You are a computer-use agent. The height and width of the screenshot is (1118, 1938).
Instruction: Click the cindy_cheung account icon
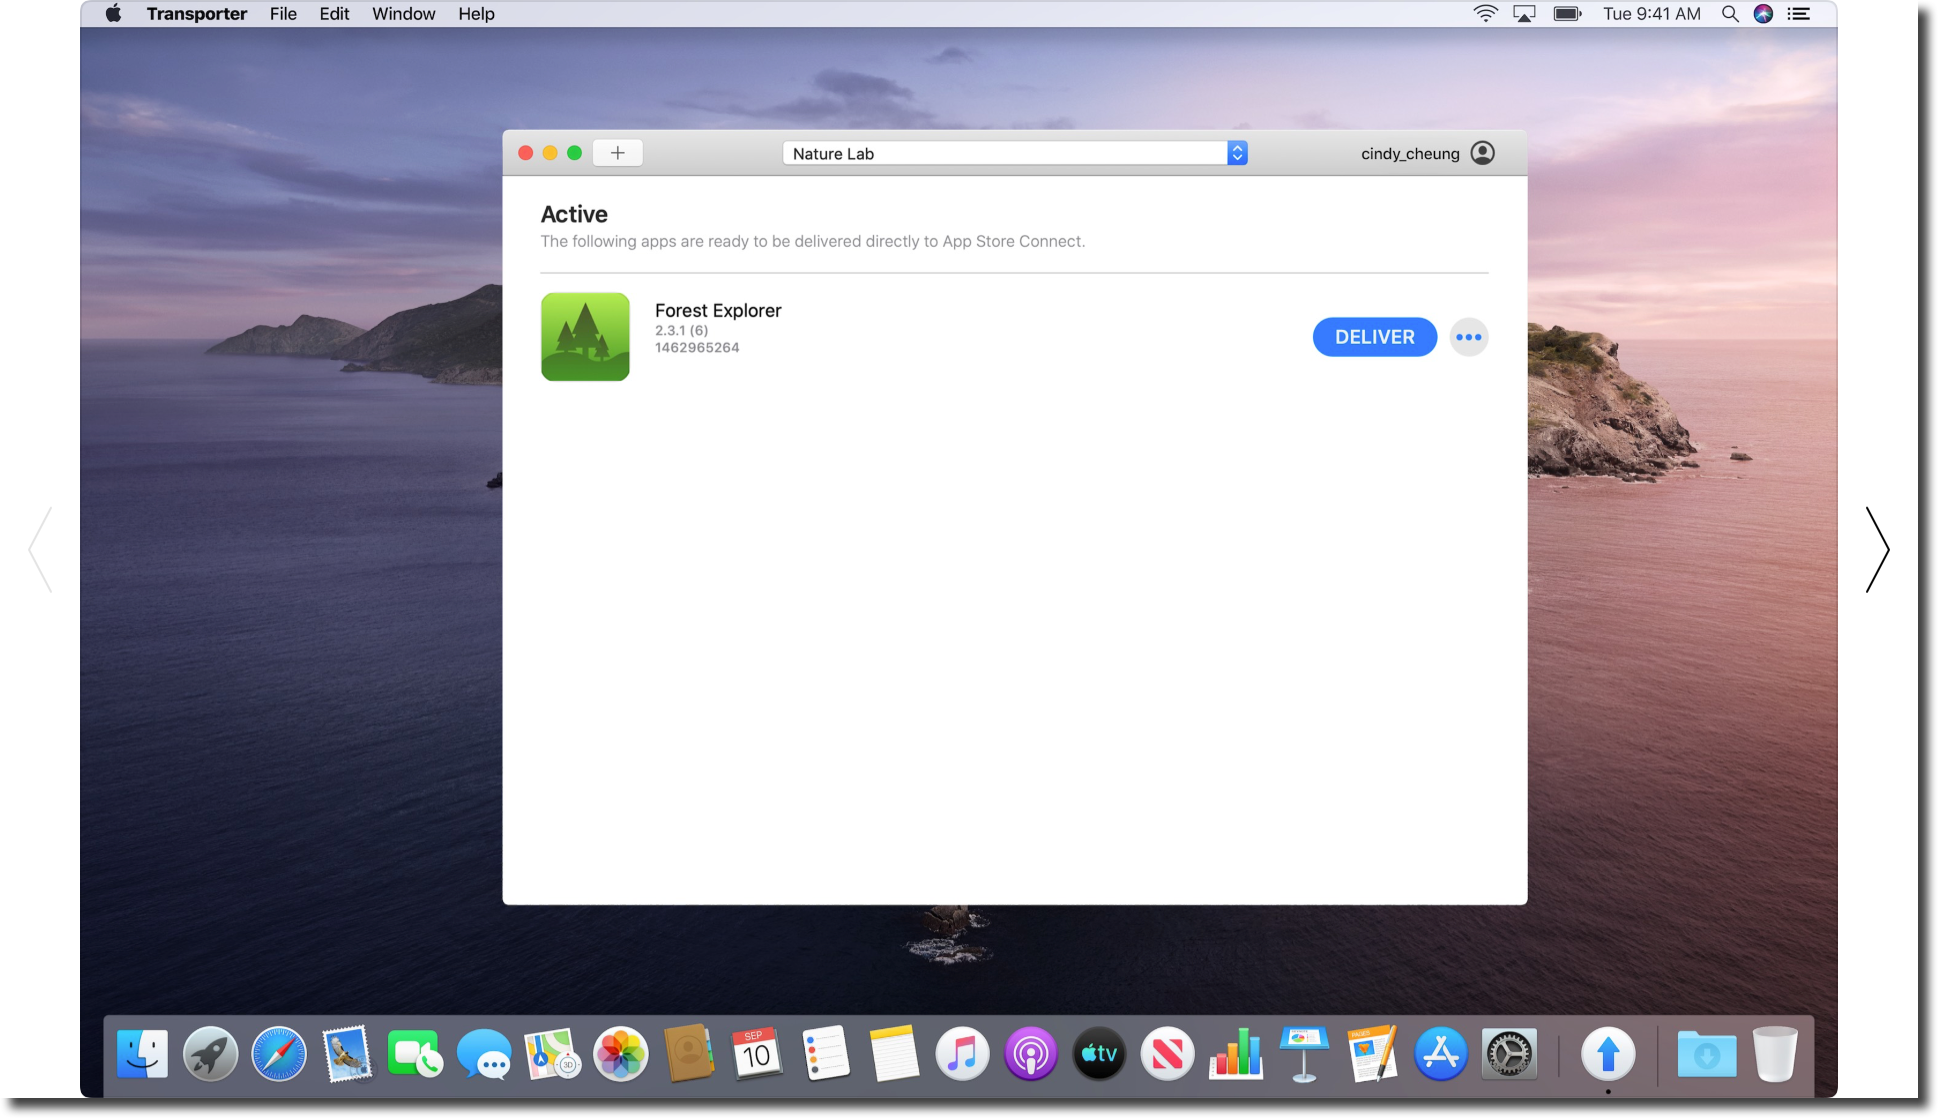click(x=1482, y=153)
